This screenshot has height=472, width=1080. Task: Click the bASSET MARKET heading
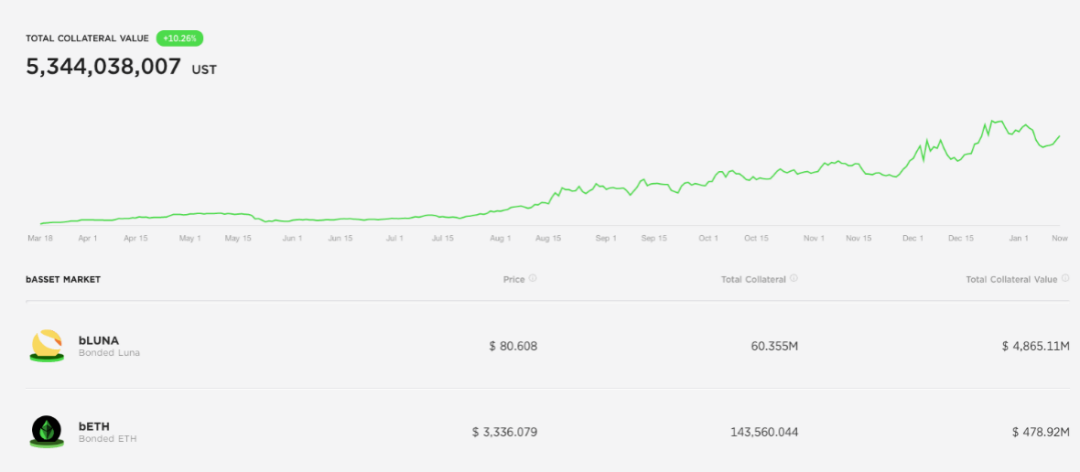(63, 280)
